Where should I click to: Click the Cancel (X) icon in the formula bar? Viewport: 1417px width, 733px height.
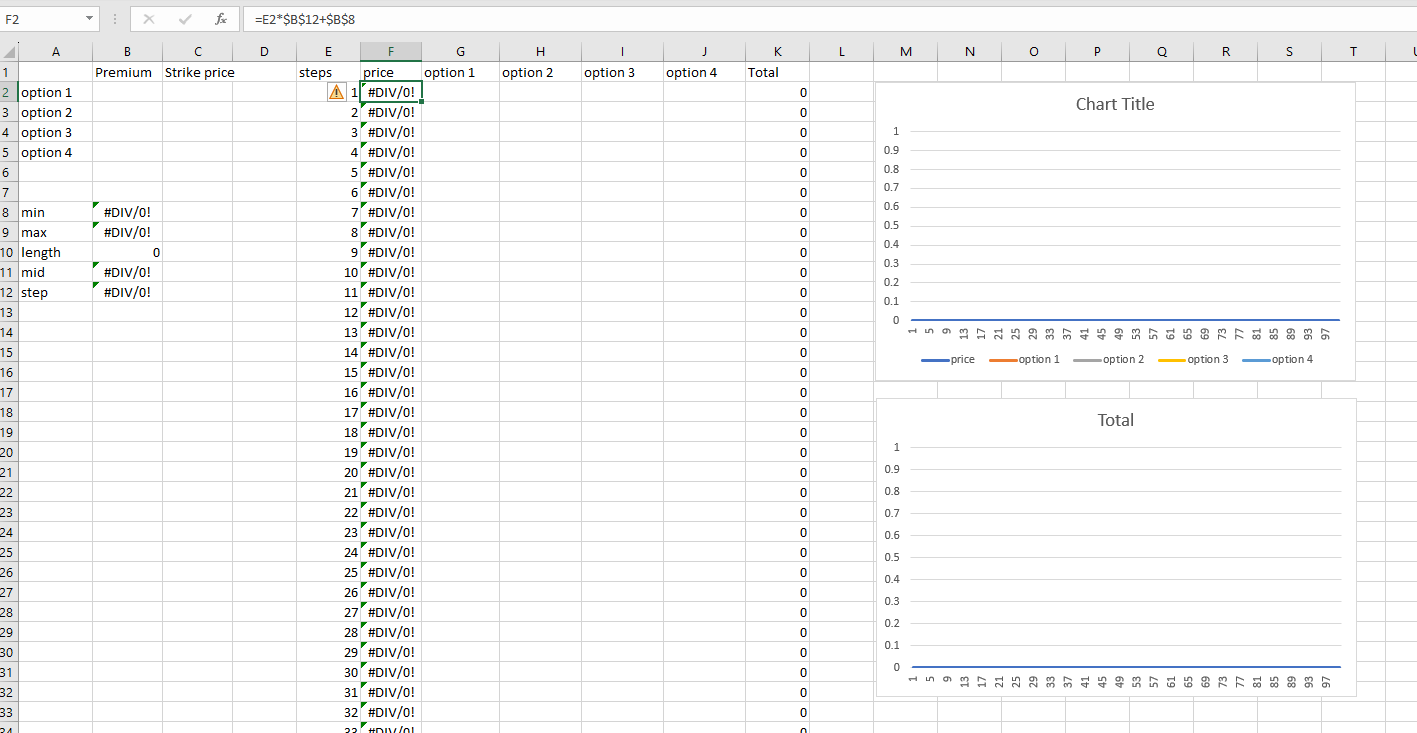(x=148, y=17)
